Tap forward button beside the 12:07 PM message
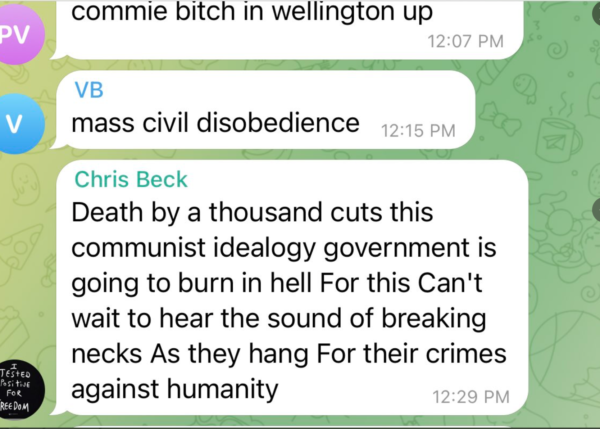This screenshot has width=600, height=429. coord(596,13)
